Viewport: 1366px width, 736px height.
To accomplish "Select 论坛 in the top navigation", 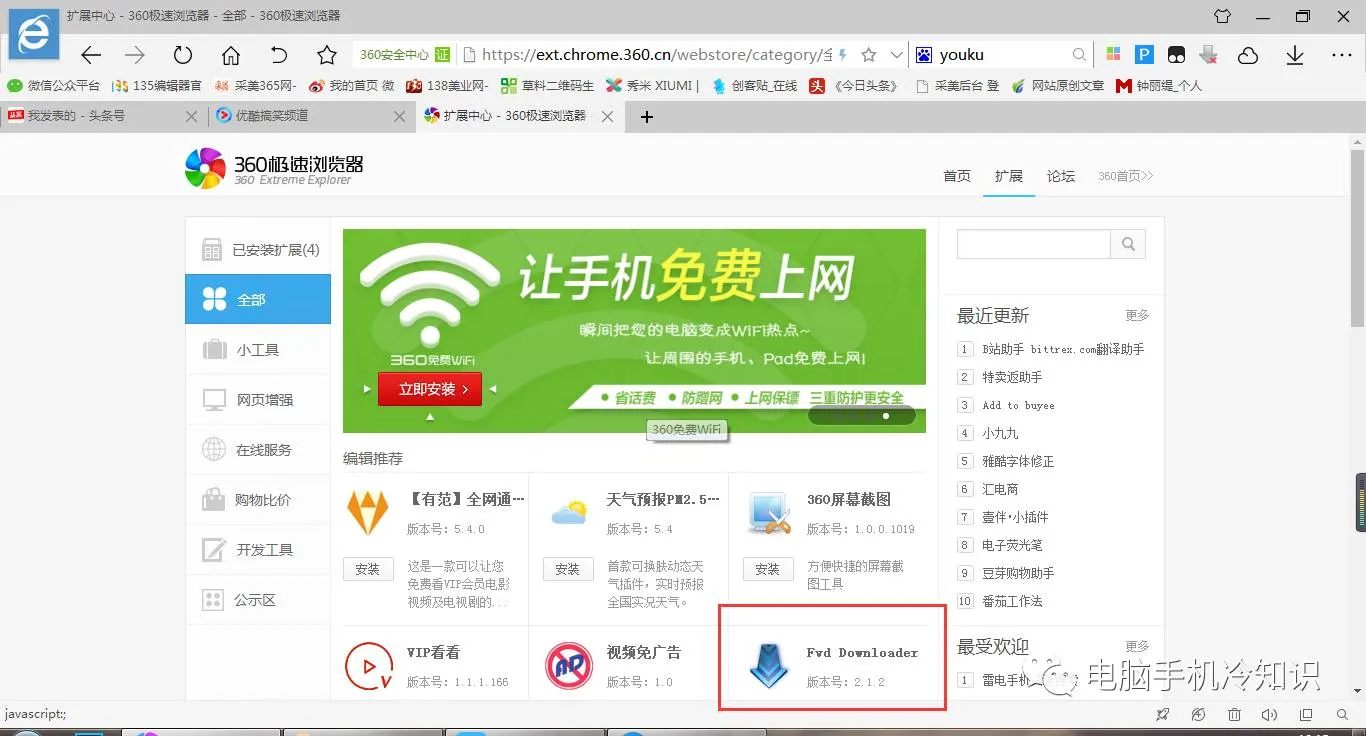I will click(1060, 176).
